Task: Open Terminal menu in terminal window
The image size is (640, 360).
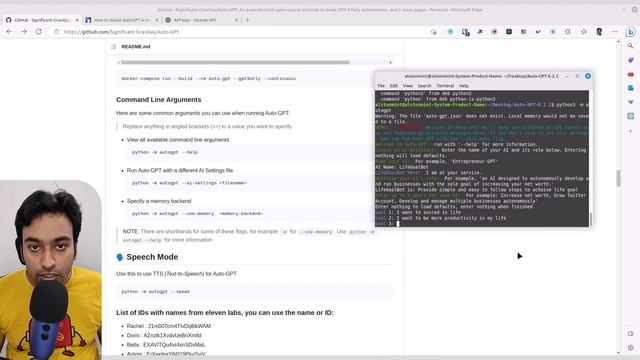Action: [445, 86]
